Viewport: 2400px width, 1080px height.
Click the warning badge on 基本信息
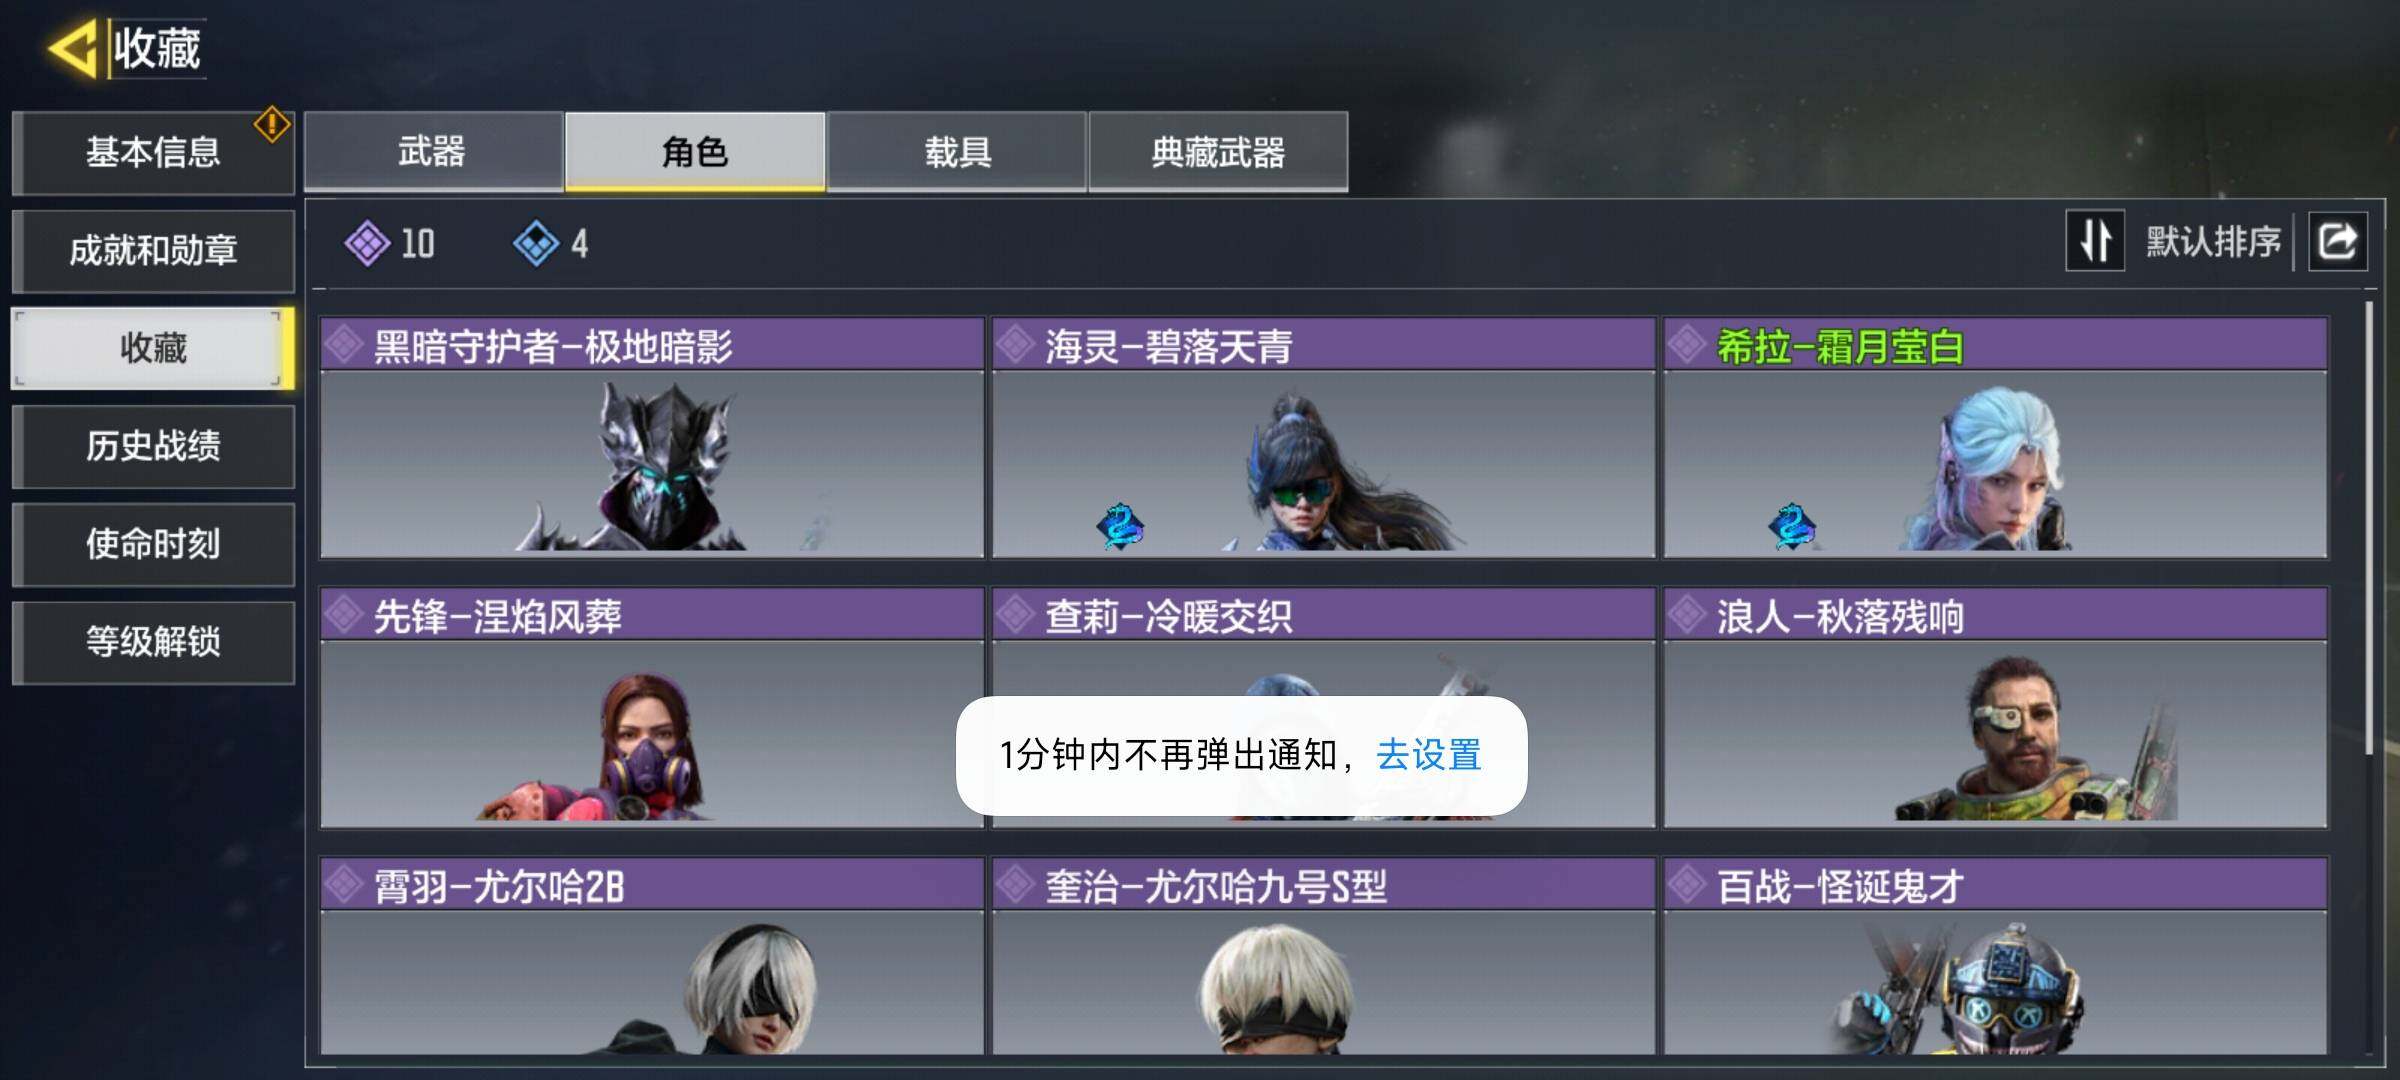point(272,125)
